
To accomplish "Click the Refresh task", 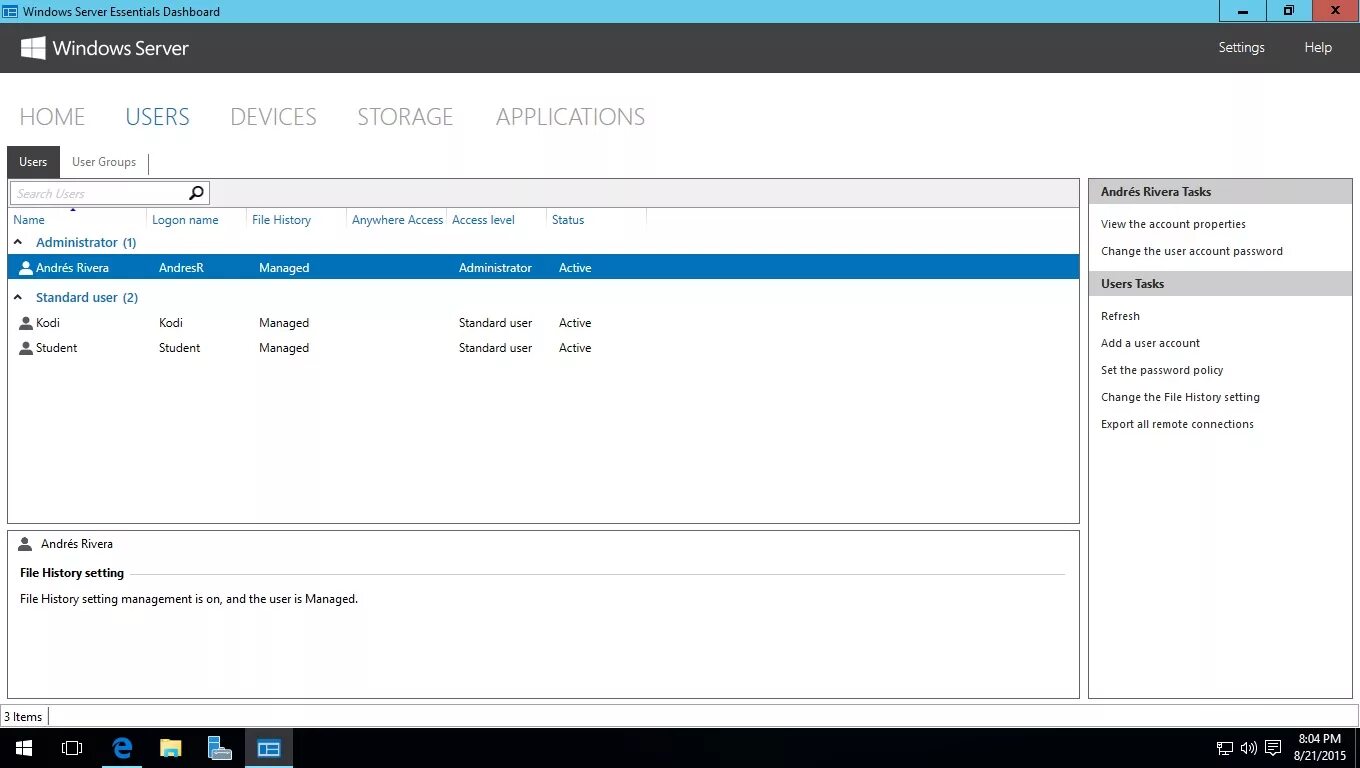I will click(x=1120, y=316).
